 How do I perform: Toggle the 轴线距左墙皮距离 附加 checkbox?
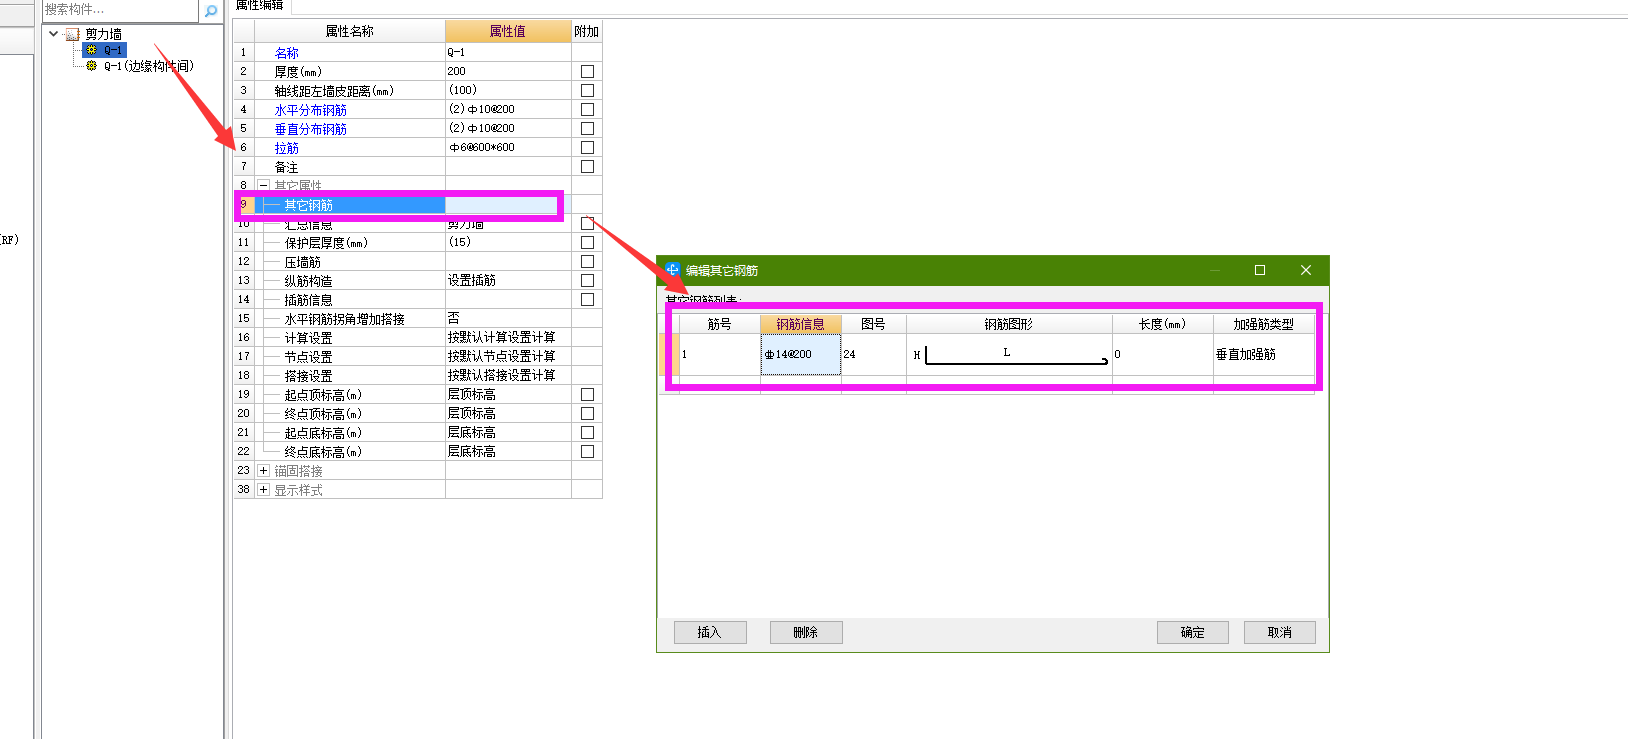click(587, 91)
